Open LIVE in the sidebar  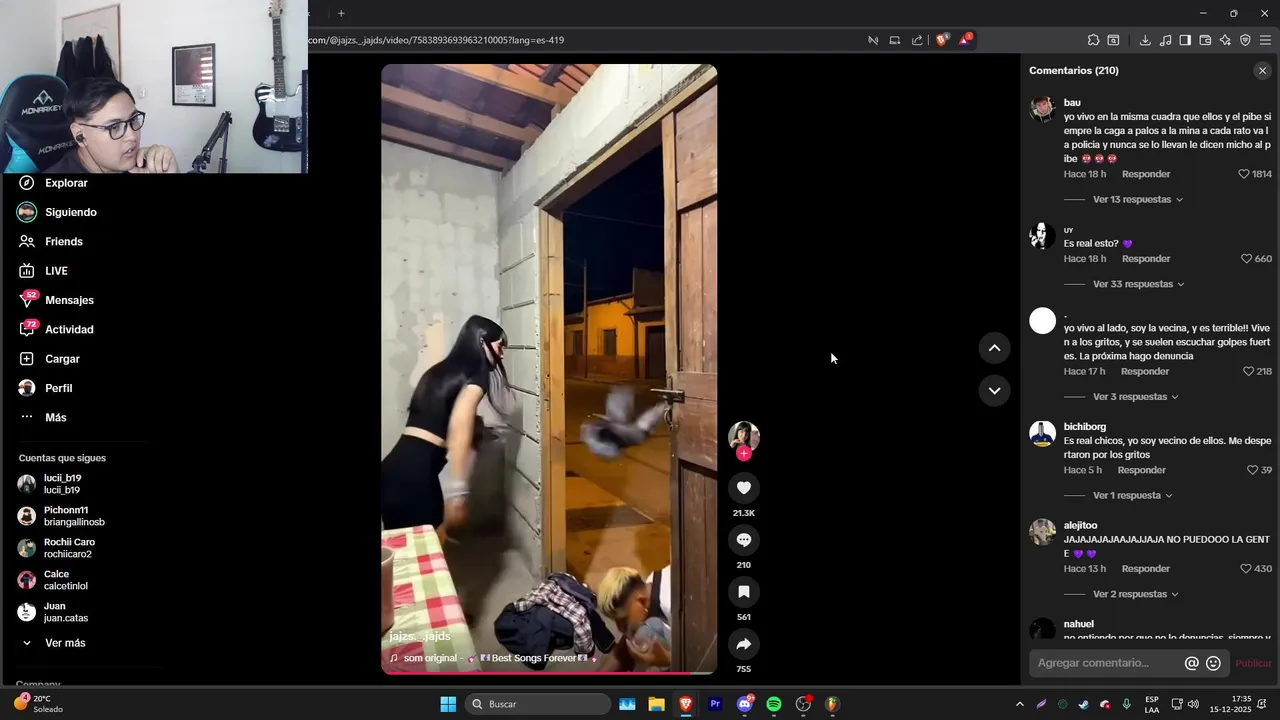[x=56, y=271]
